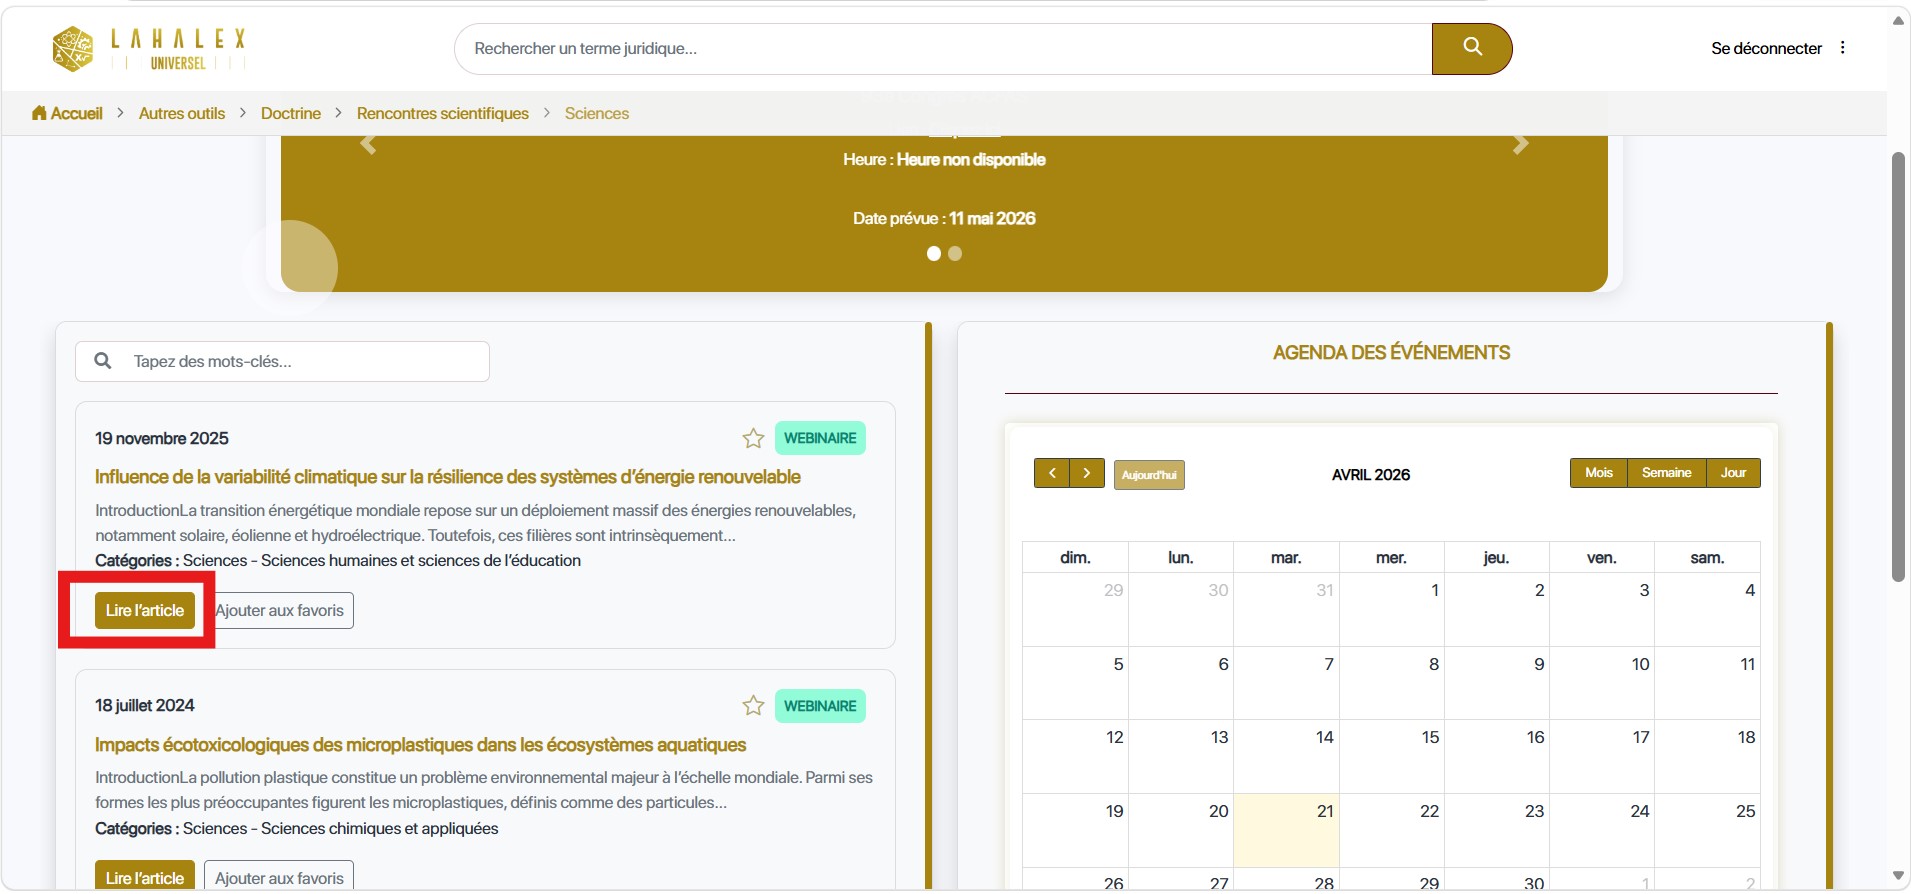Image resolution: width=1914 pixels, height=894 pixels.
Task: Click the '18 juillet 2024' date text
Action: (x=145, y=705)
